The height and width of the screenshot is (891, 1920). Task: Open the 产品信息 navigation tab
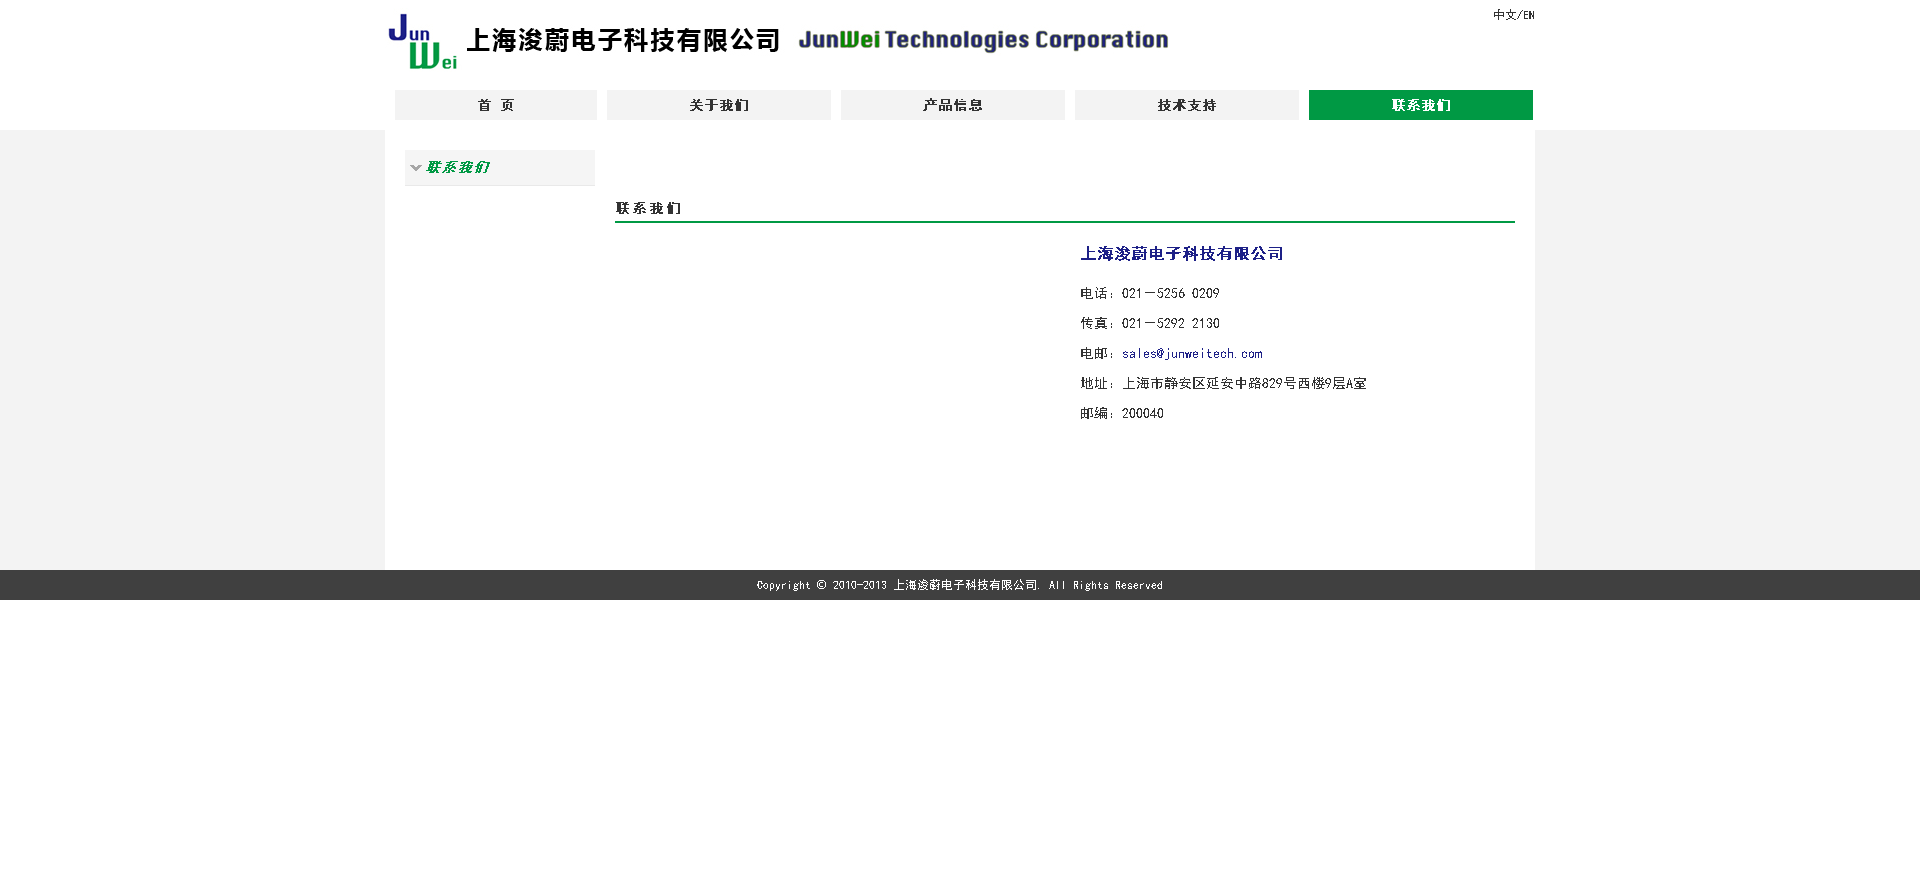(952, 105)
